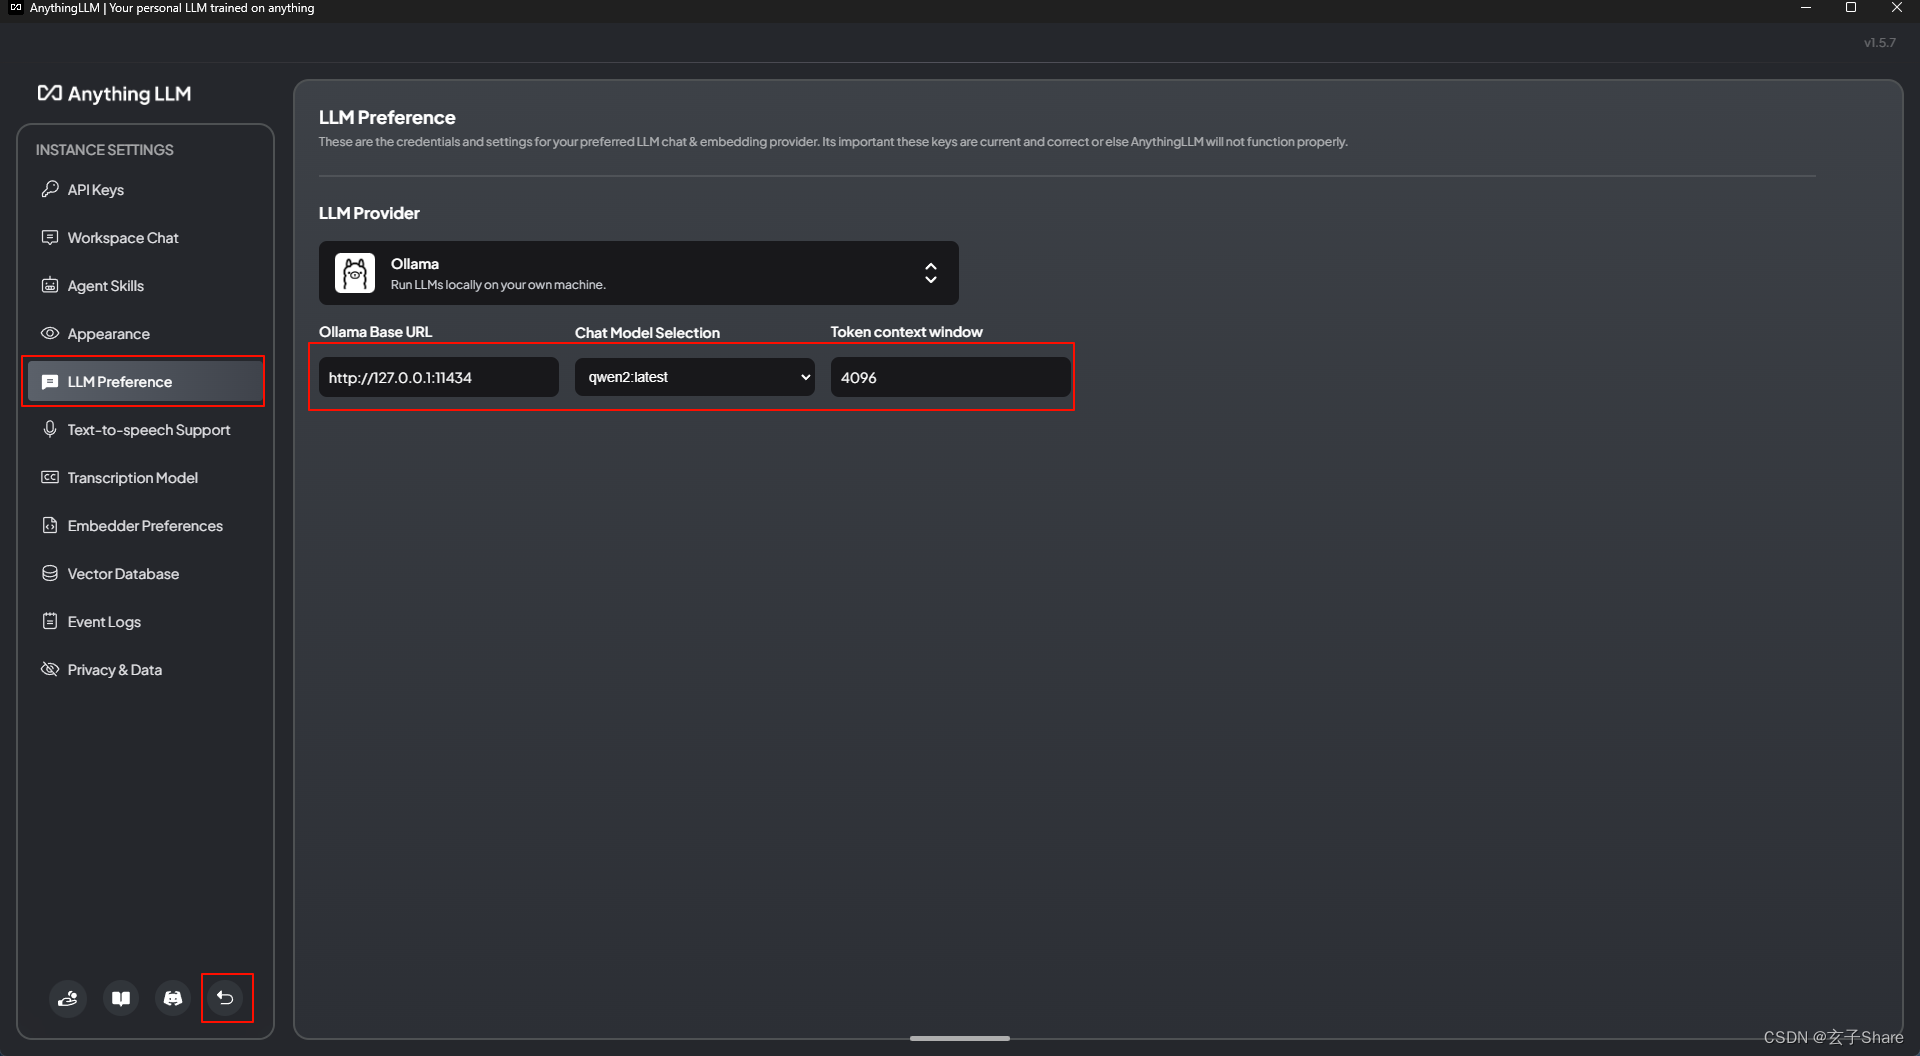
Task: Click the back arrow return icon
Action: tap(226, 998)
